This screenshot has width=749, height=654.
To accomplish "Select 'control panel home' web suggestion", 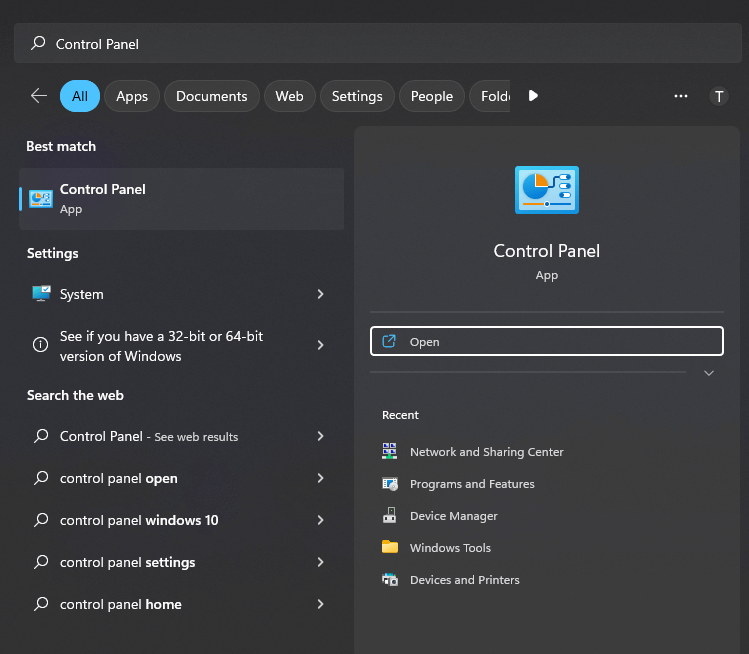I will (182, 604).
